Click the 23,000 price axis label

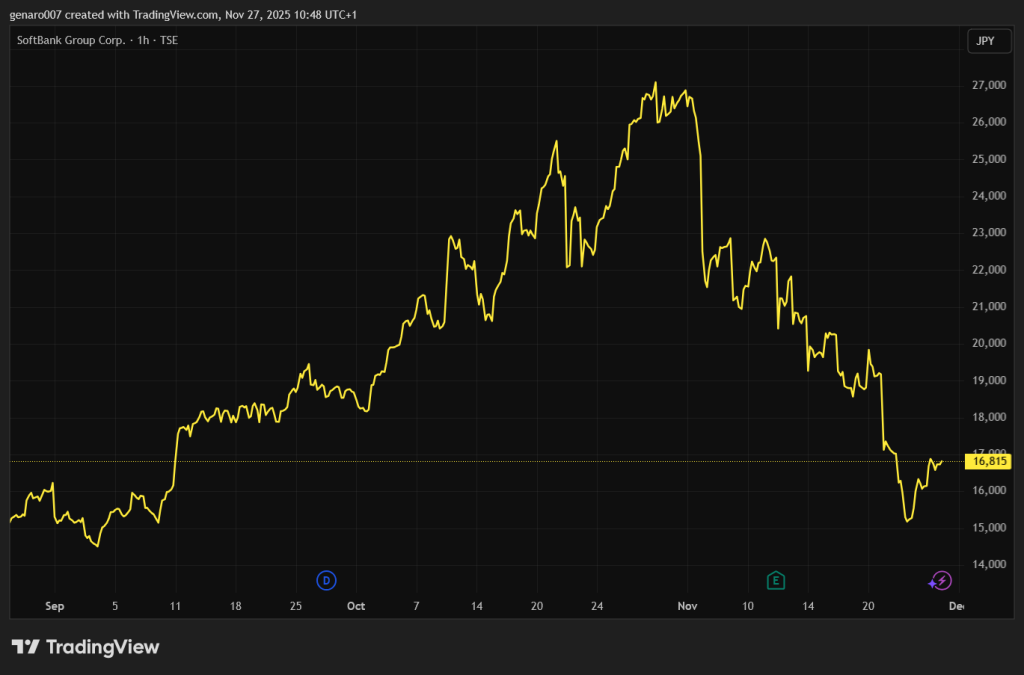(988, 233)
